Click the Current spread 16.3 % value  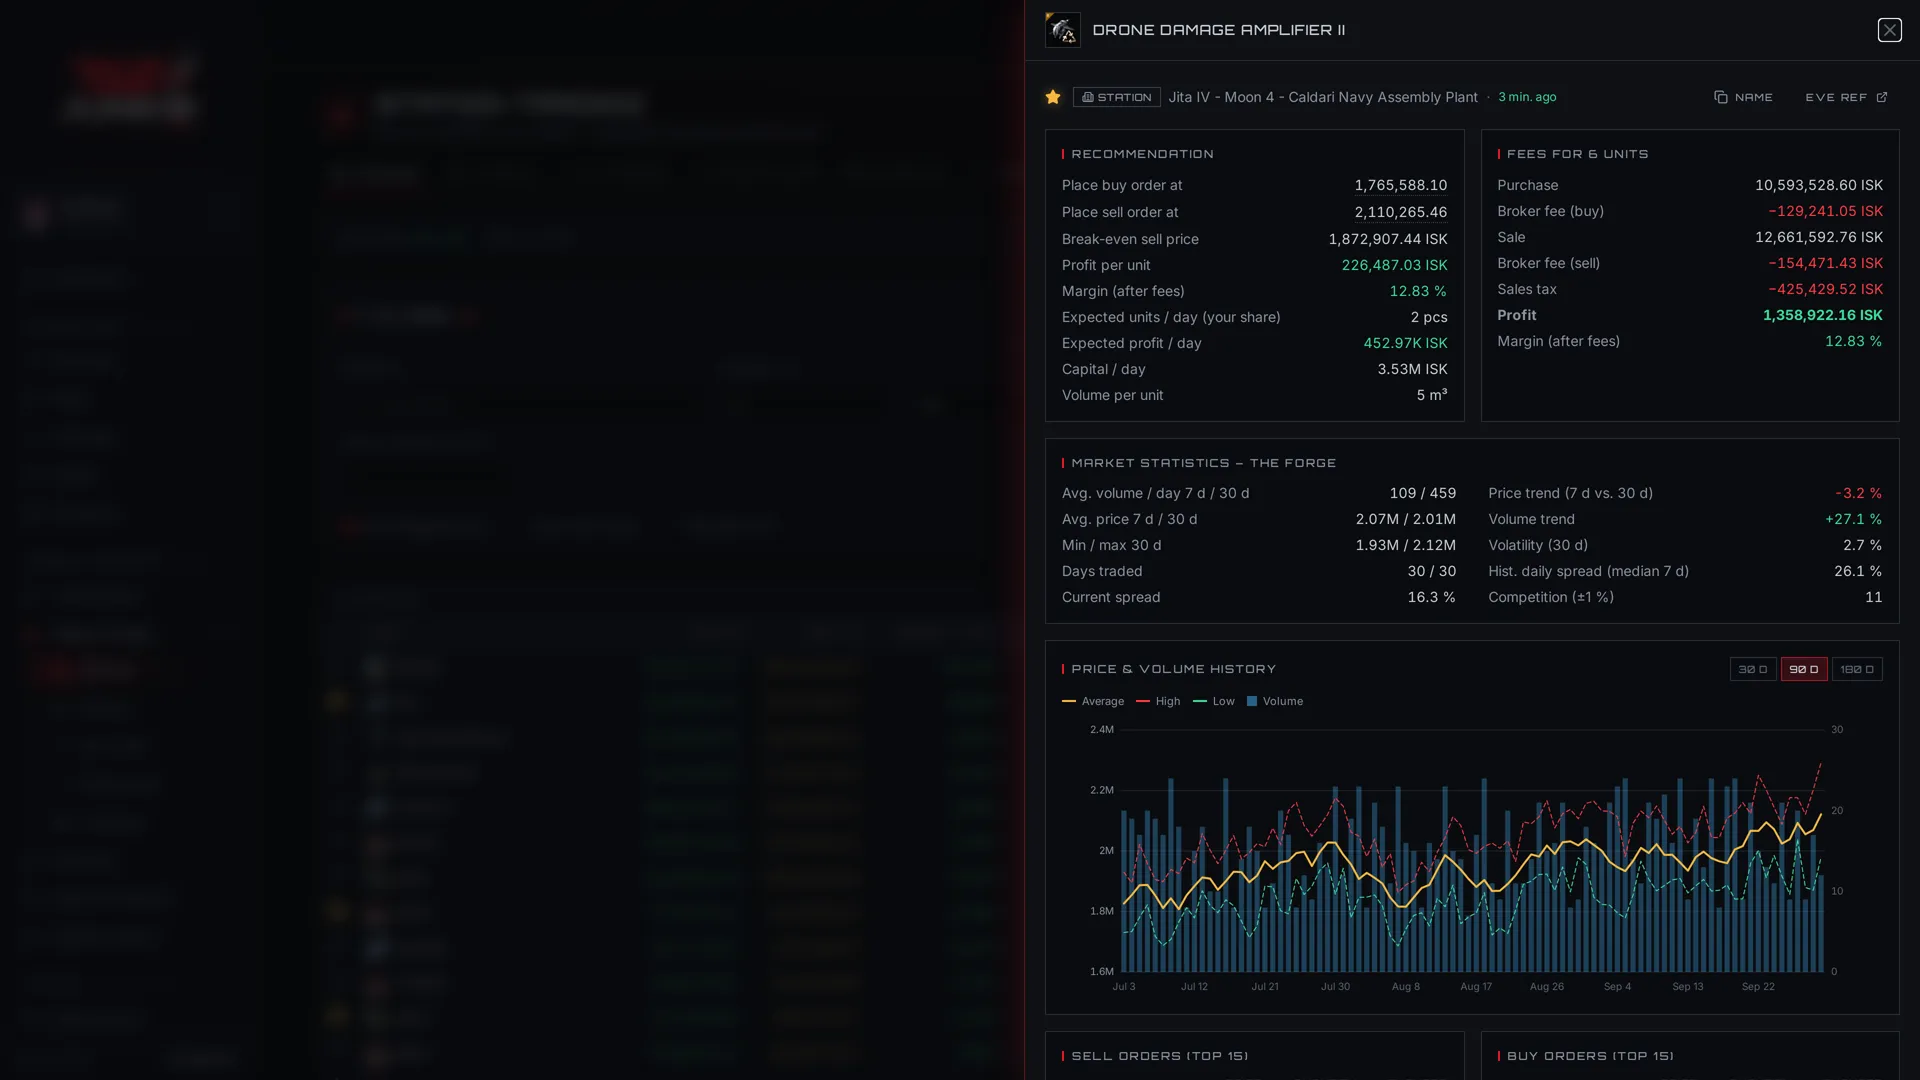tap(1431, 597)
